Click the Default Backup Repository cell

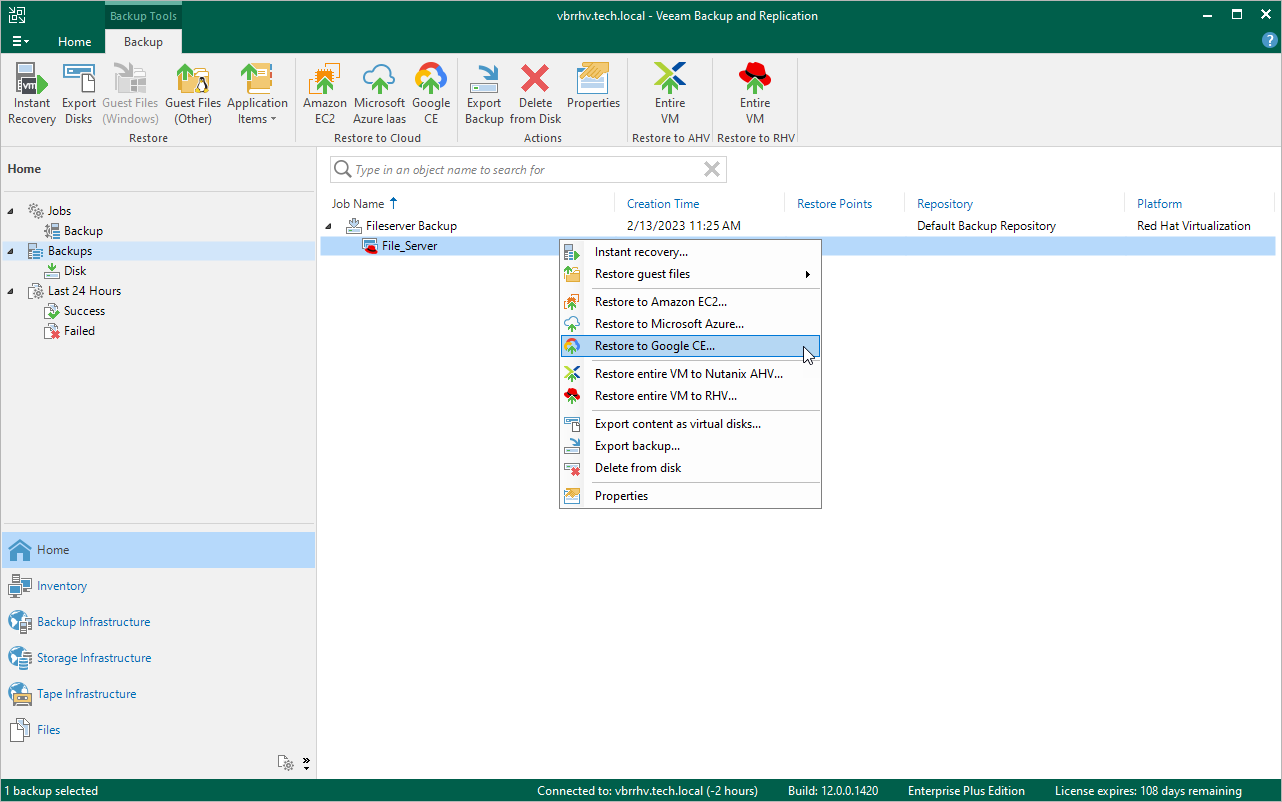coord(986,226)
